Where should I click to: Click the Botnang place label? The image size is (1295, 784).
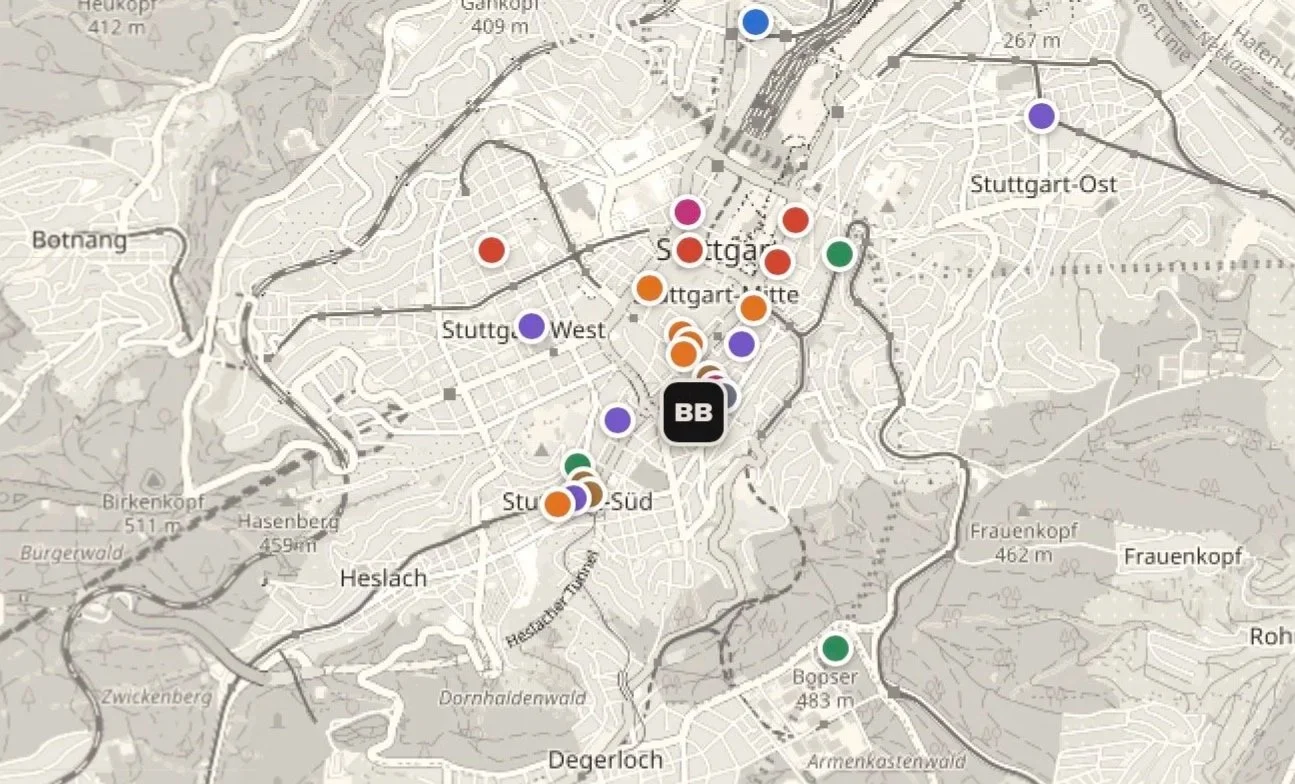click(80, 240)
